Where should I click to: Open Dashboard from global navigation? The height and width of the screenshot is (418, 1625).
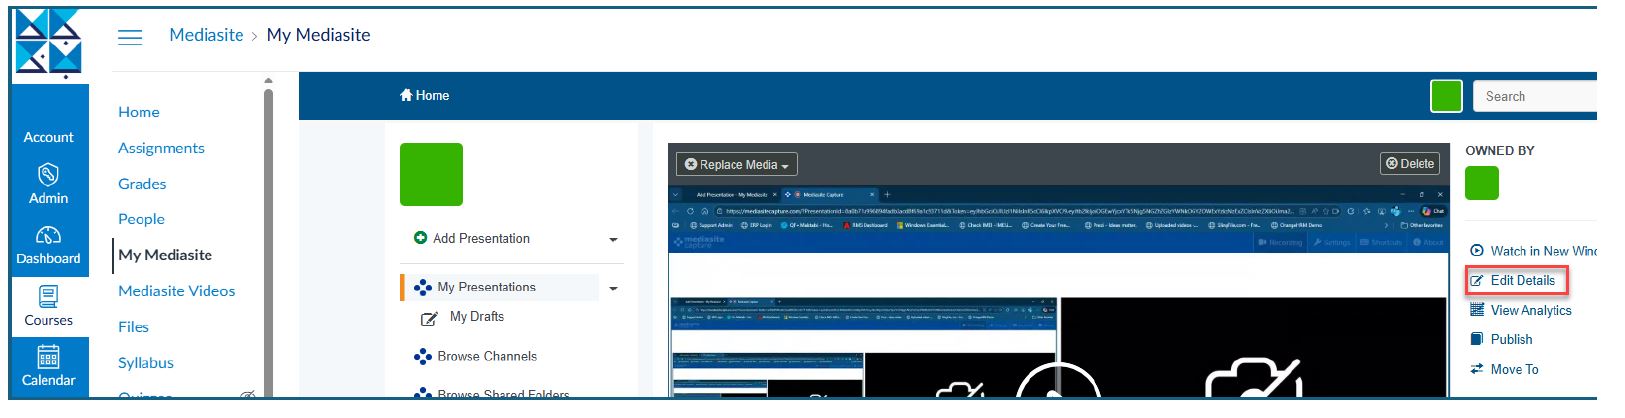(x=48, y=245)
